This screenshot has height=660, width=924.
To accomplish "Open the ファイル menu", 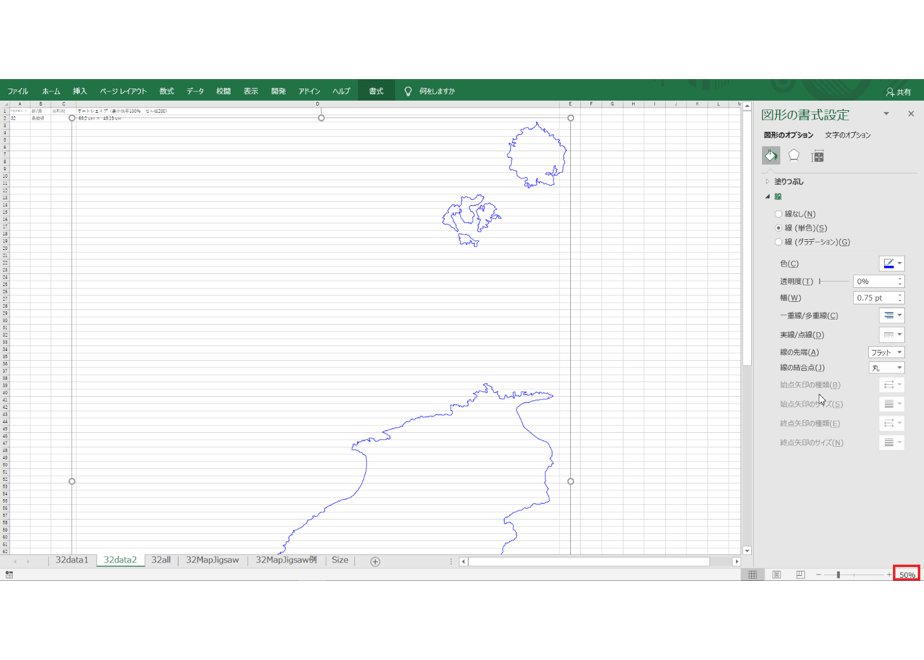I will 18,91.
